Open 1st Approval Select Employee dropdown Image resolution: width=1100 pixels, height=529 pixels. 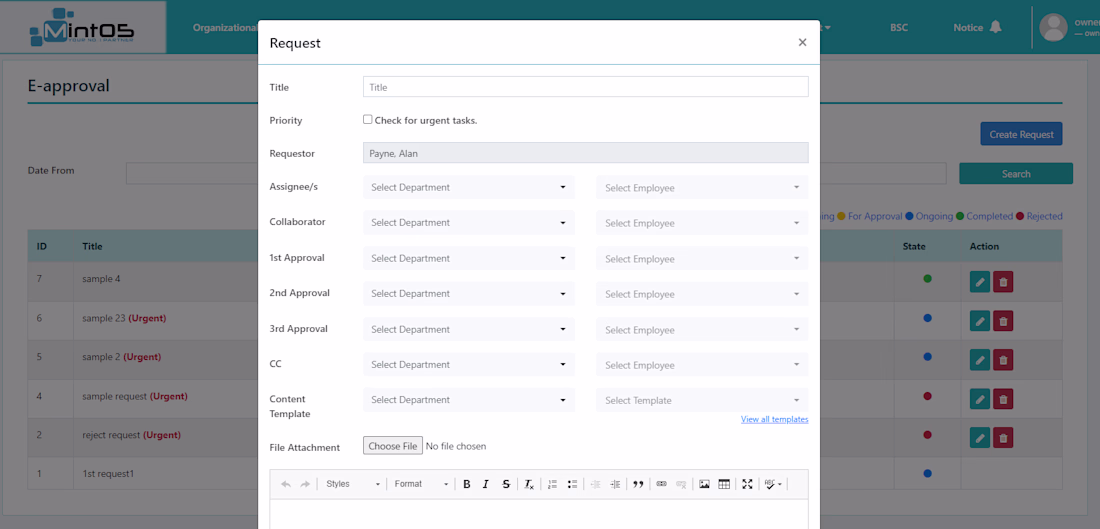click(702, 258)
